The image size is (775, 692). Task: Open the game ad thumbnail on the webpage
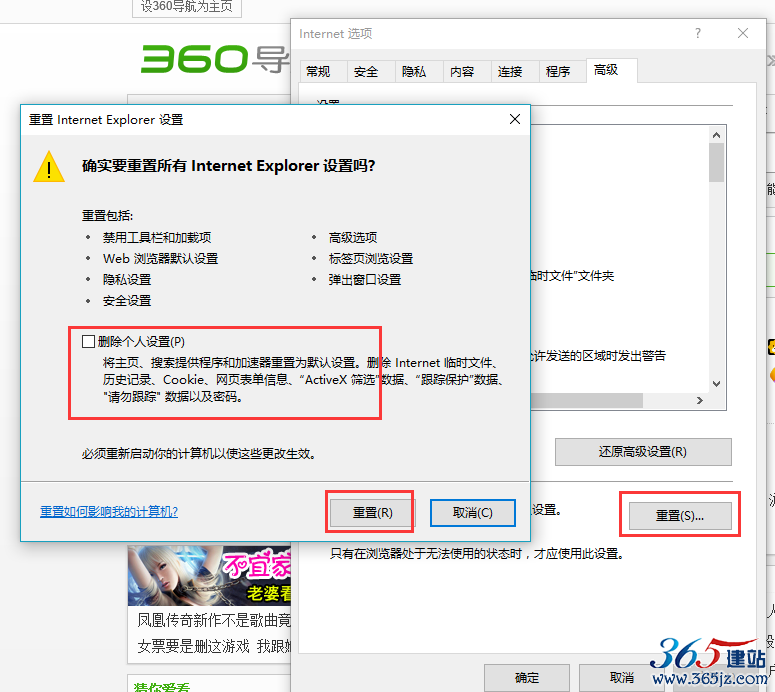(x=209, y=575)
